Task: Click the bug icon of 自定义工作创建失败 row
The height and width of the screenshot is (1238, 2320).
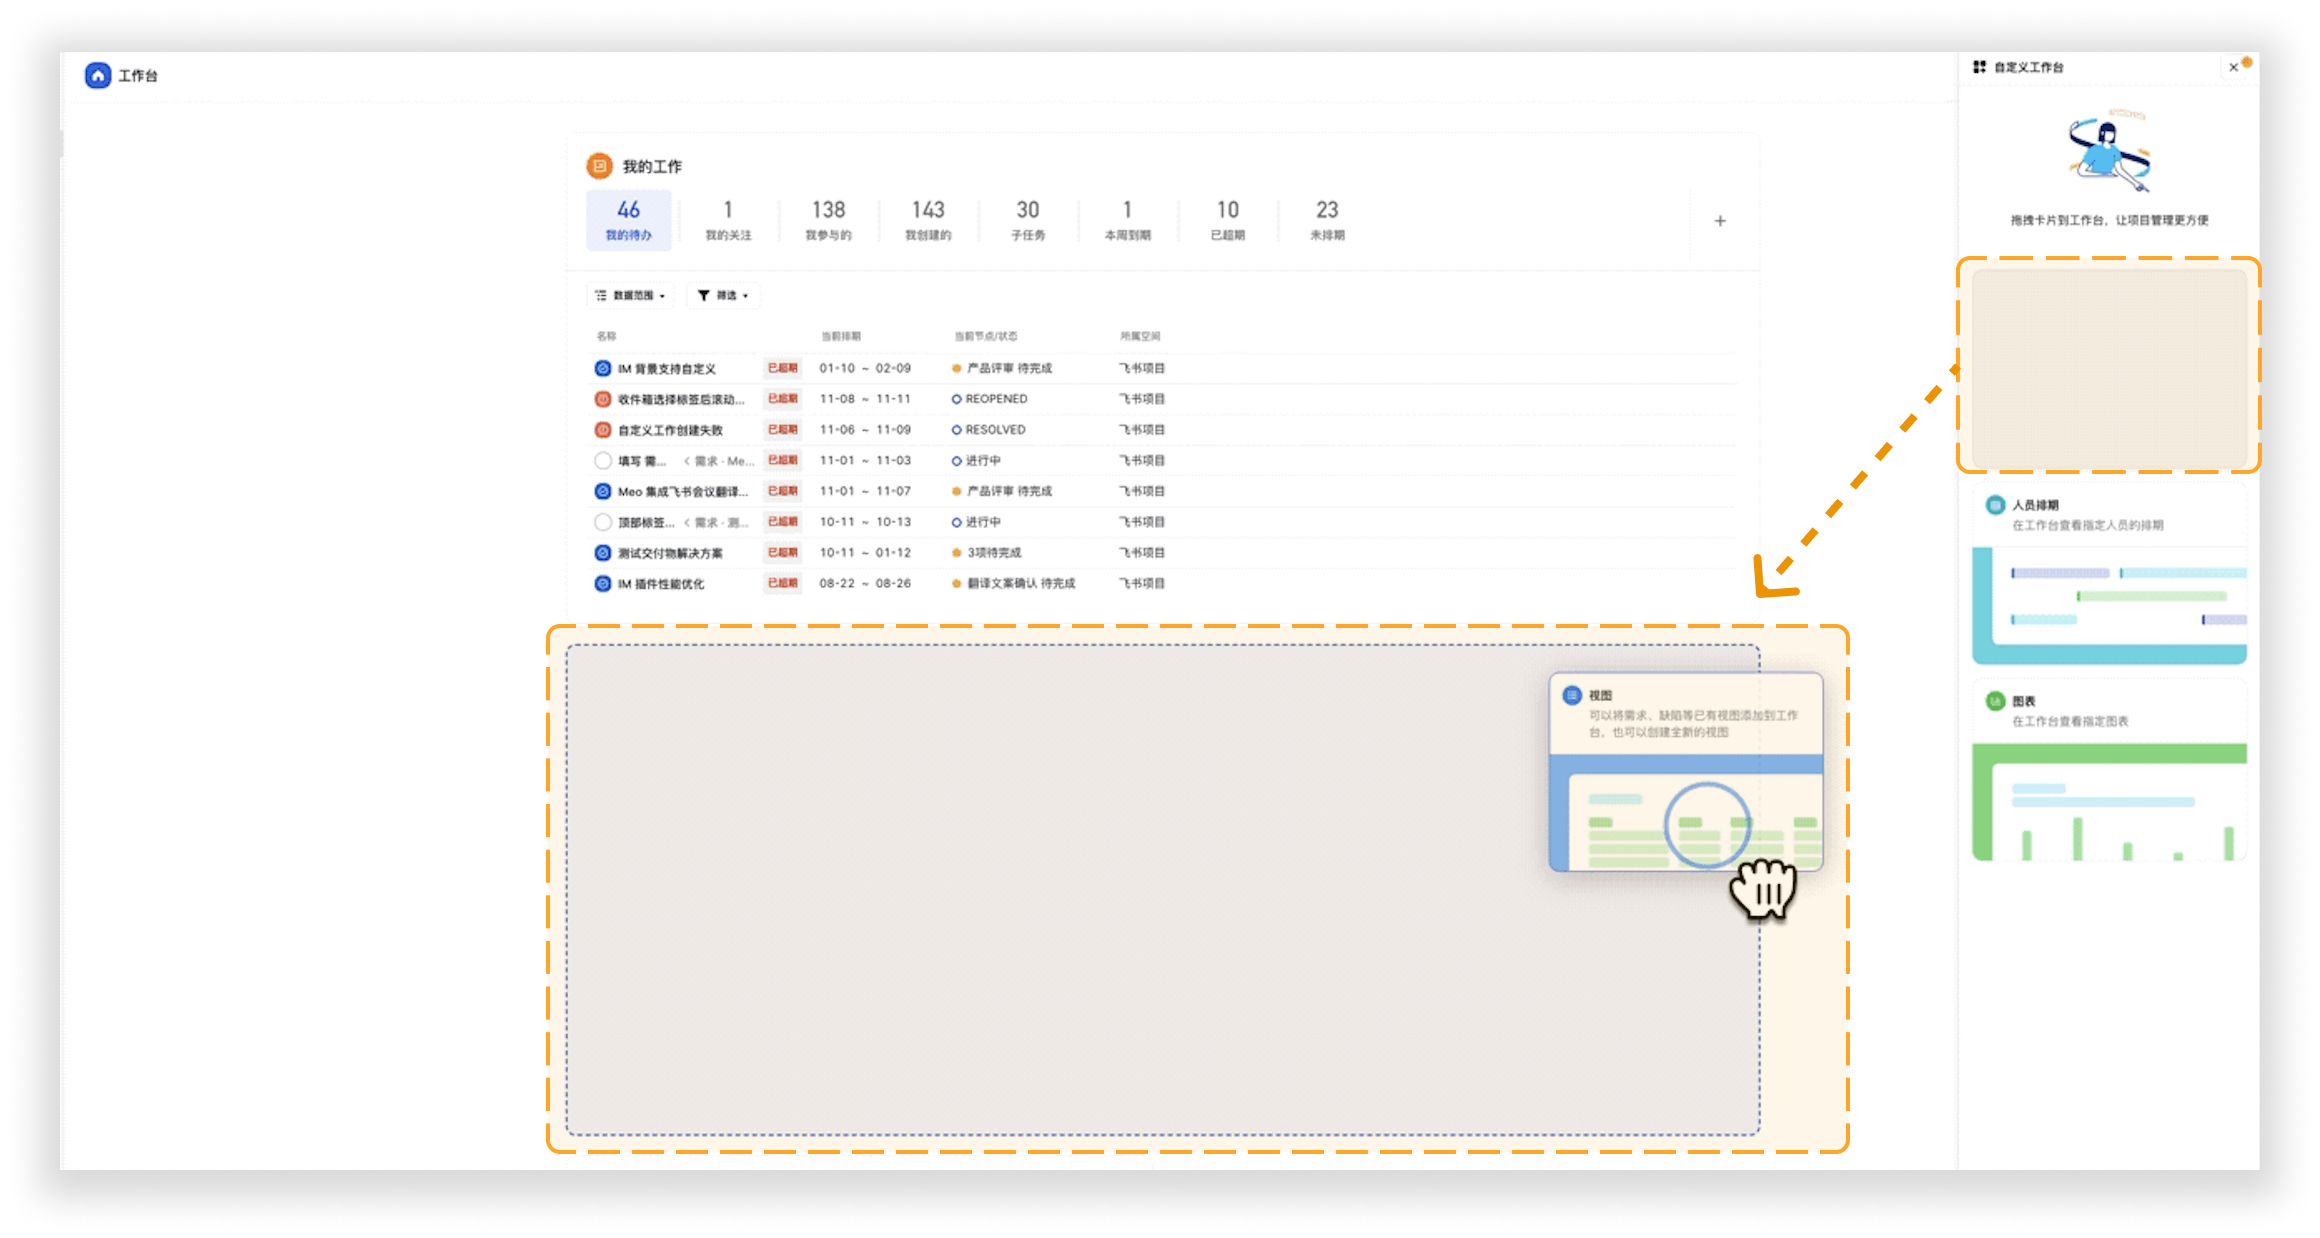Action: point(603,430)
